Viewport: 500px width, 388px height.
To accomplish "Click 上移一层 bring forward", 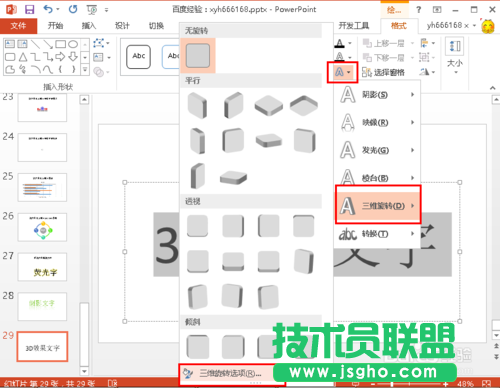I will point(384,43).
